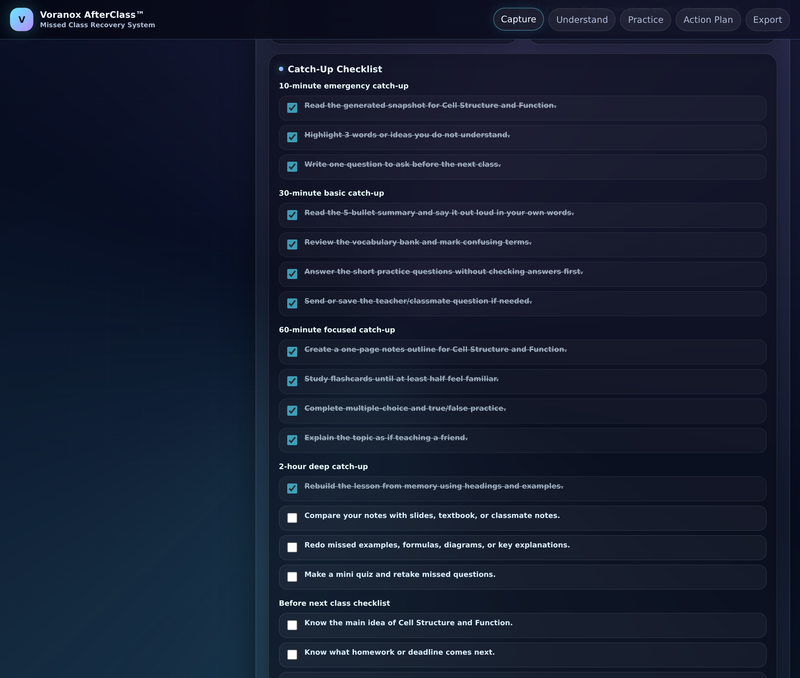
Task: Check 'Compare your notes with slides' checkbox
Action: click(292, 518)
